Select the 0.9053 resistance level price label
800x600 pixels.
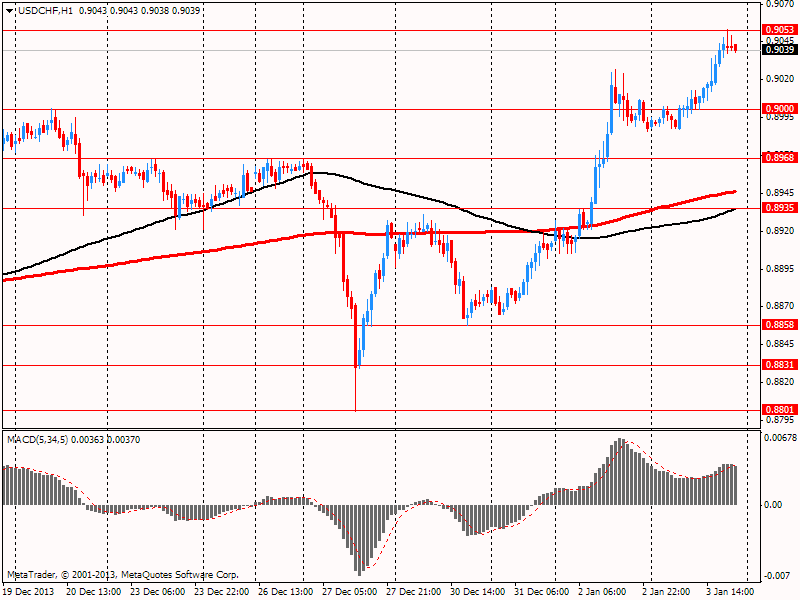coord(780,30)
